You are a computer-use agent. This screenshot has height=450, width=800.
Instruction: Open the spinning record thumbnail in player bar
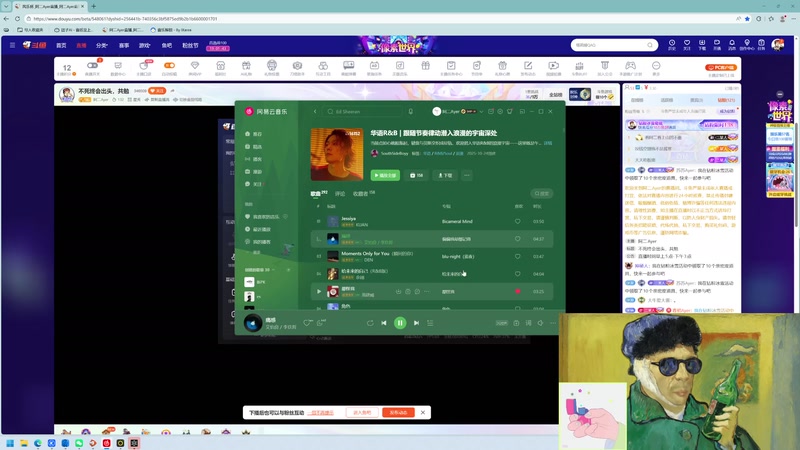(x=253, y=323)
